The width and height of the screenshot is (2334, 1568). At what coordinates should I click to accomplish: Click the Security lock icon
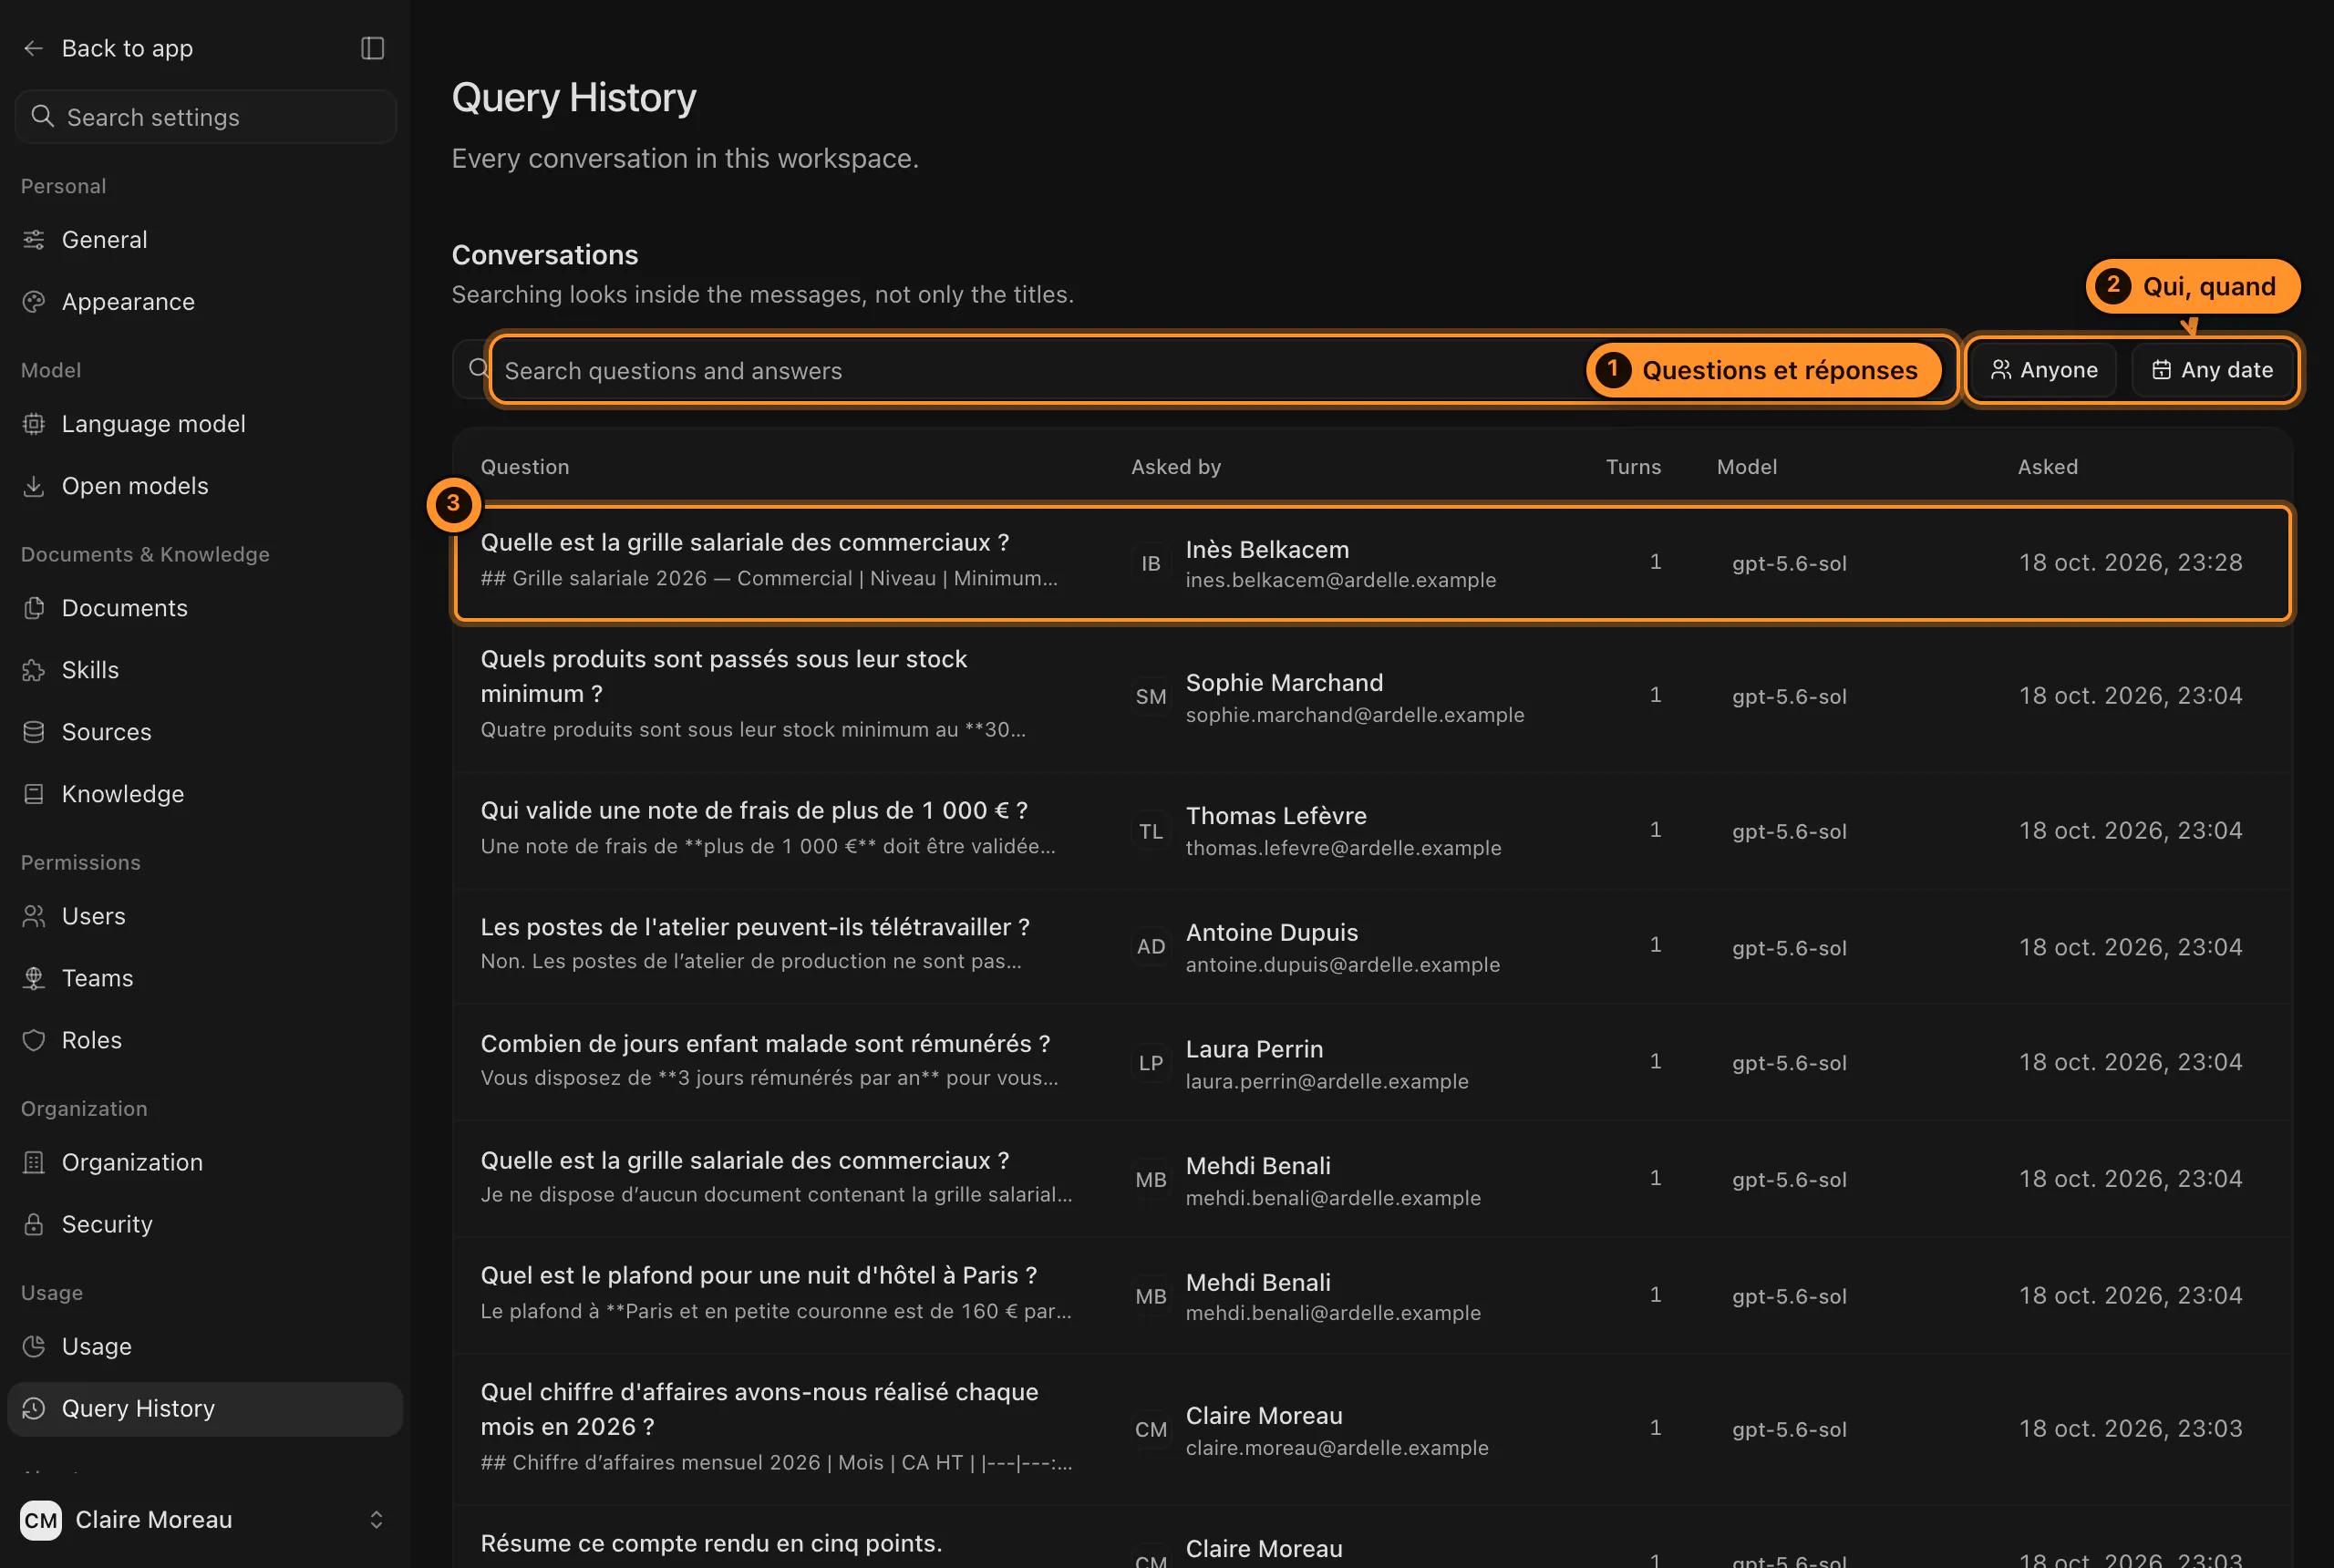(34, 1224)
